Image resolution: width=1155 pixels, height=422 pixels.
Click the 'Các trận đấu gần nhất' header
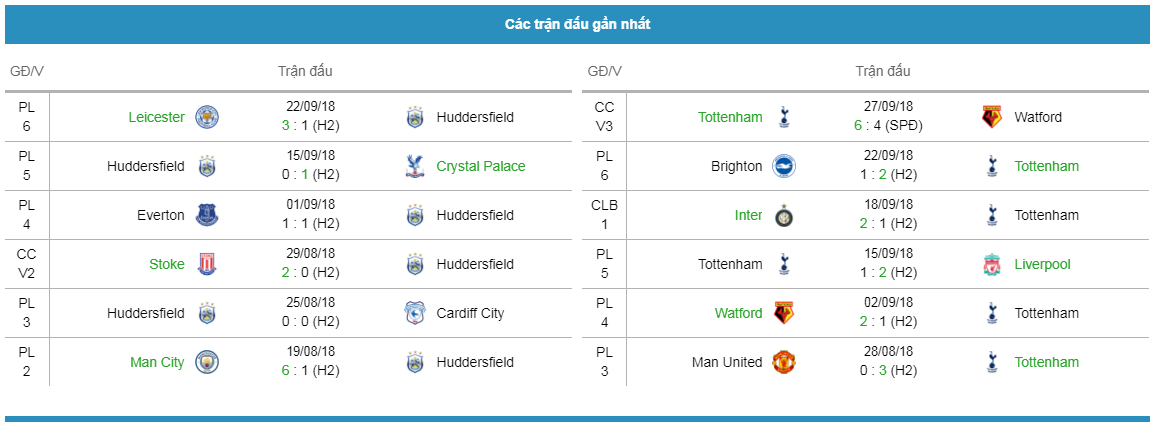[578, 24]
